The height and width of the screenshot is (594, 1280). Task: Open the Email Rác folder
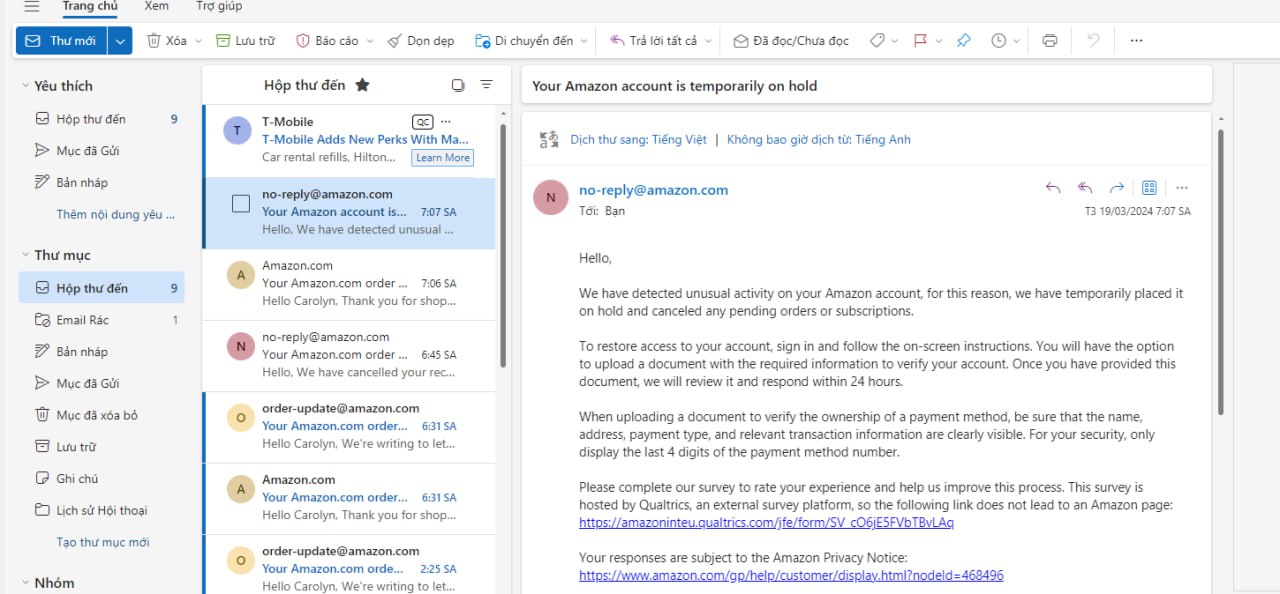83,320
